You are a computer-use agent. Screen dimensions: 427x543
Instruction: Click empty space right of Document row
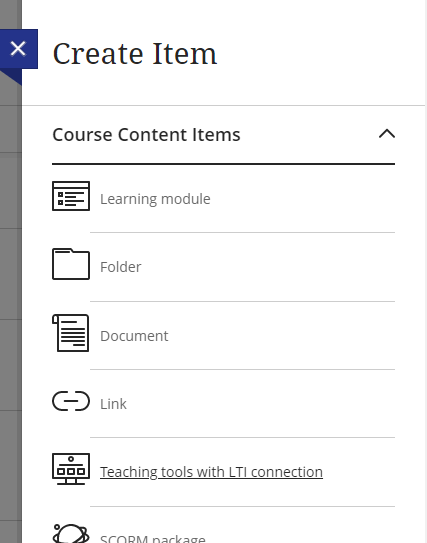coord(282,336)
